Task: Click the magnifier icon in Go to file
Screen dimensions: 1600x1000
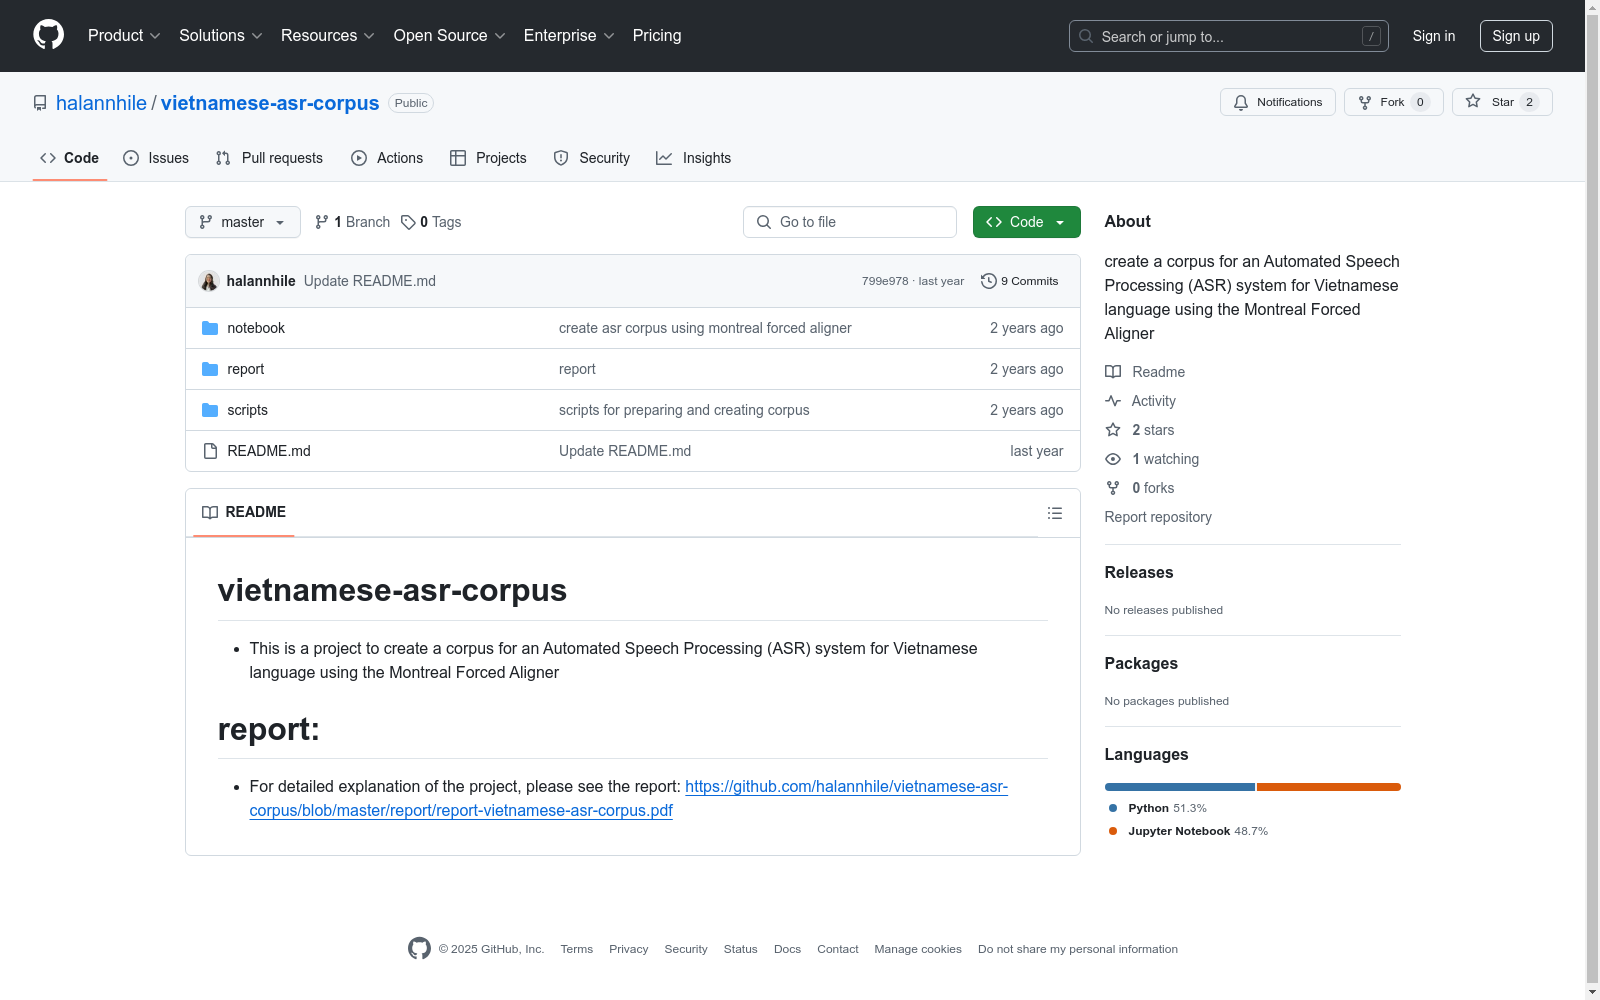Action: 764,222
